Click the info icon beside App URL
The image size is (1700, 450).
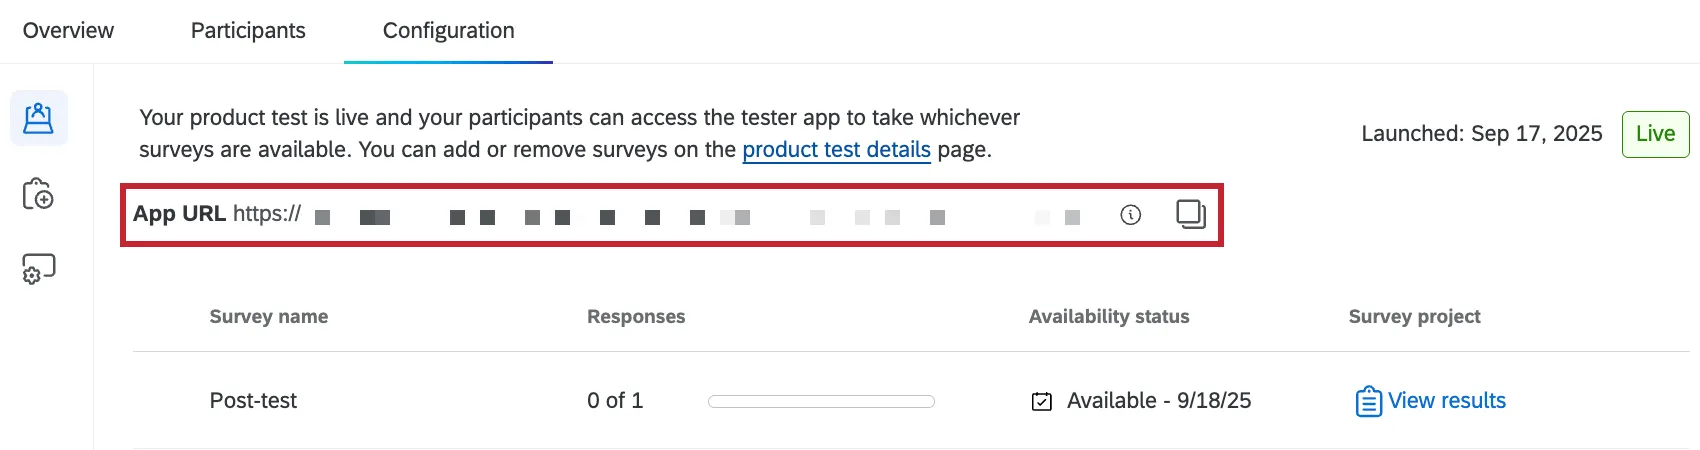[1130, 215]
